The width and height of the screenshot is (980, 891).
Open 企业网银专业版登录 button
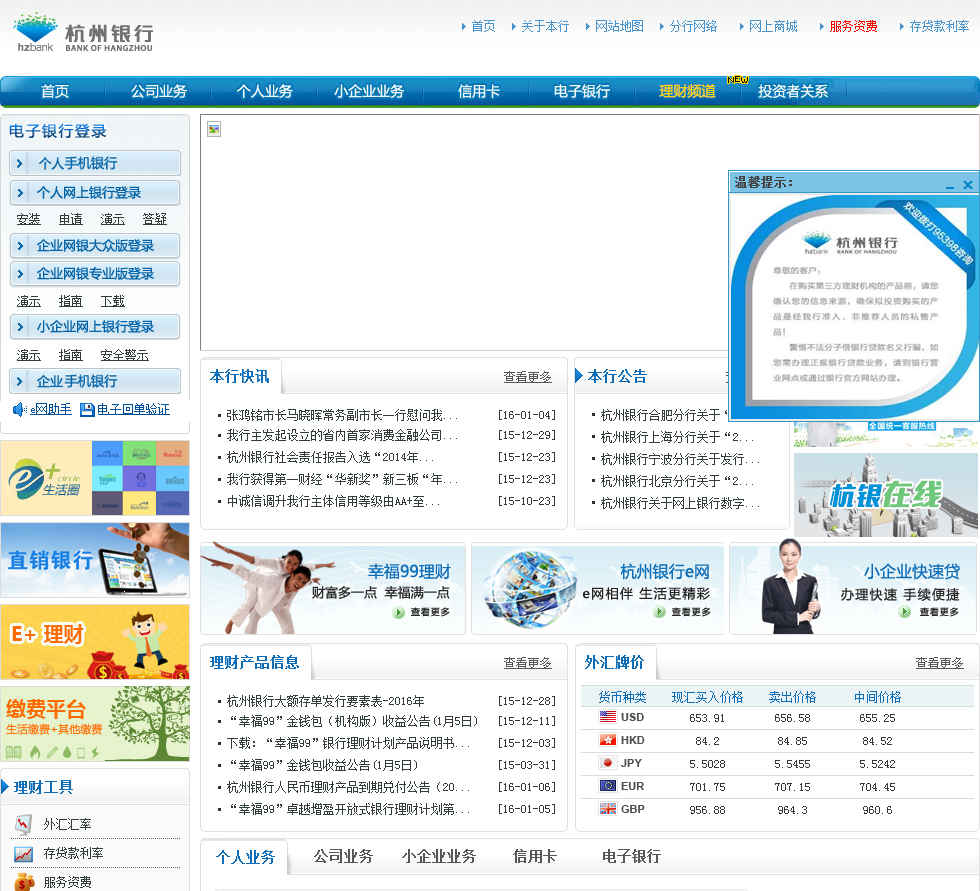pyautogui.click(x=95, y=274)
